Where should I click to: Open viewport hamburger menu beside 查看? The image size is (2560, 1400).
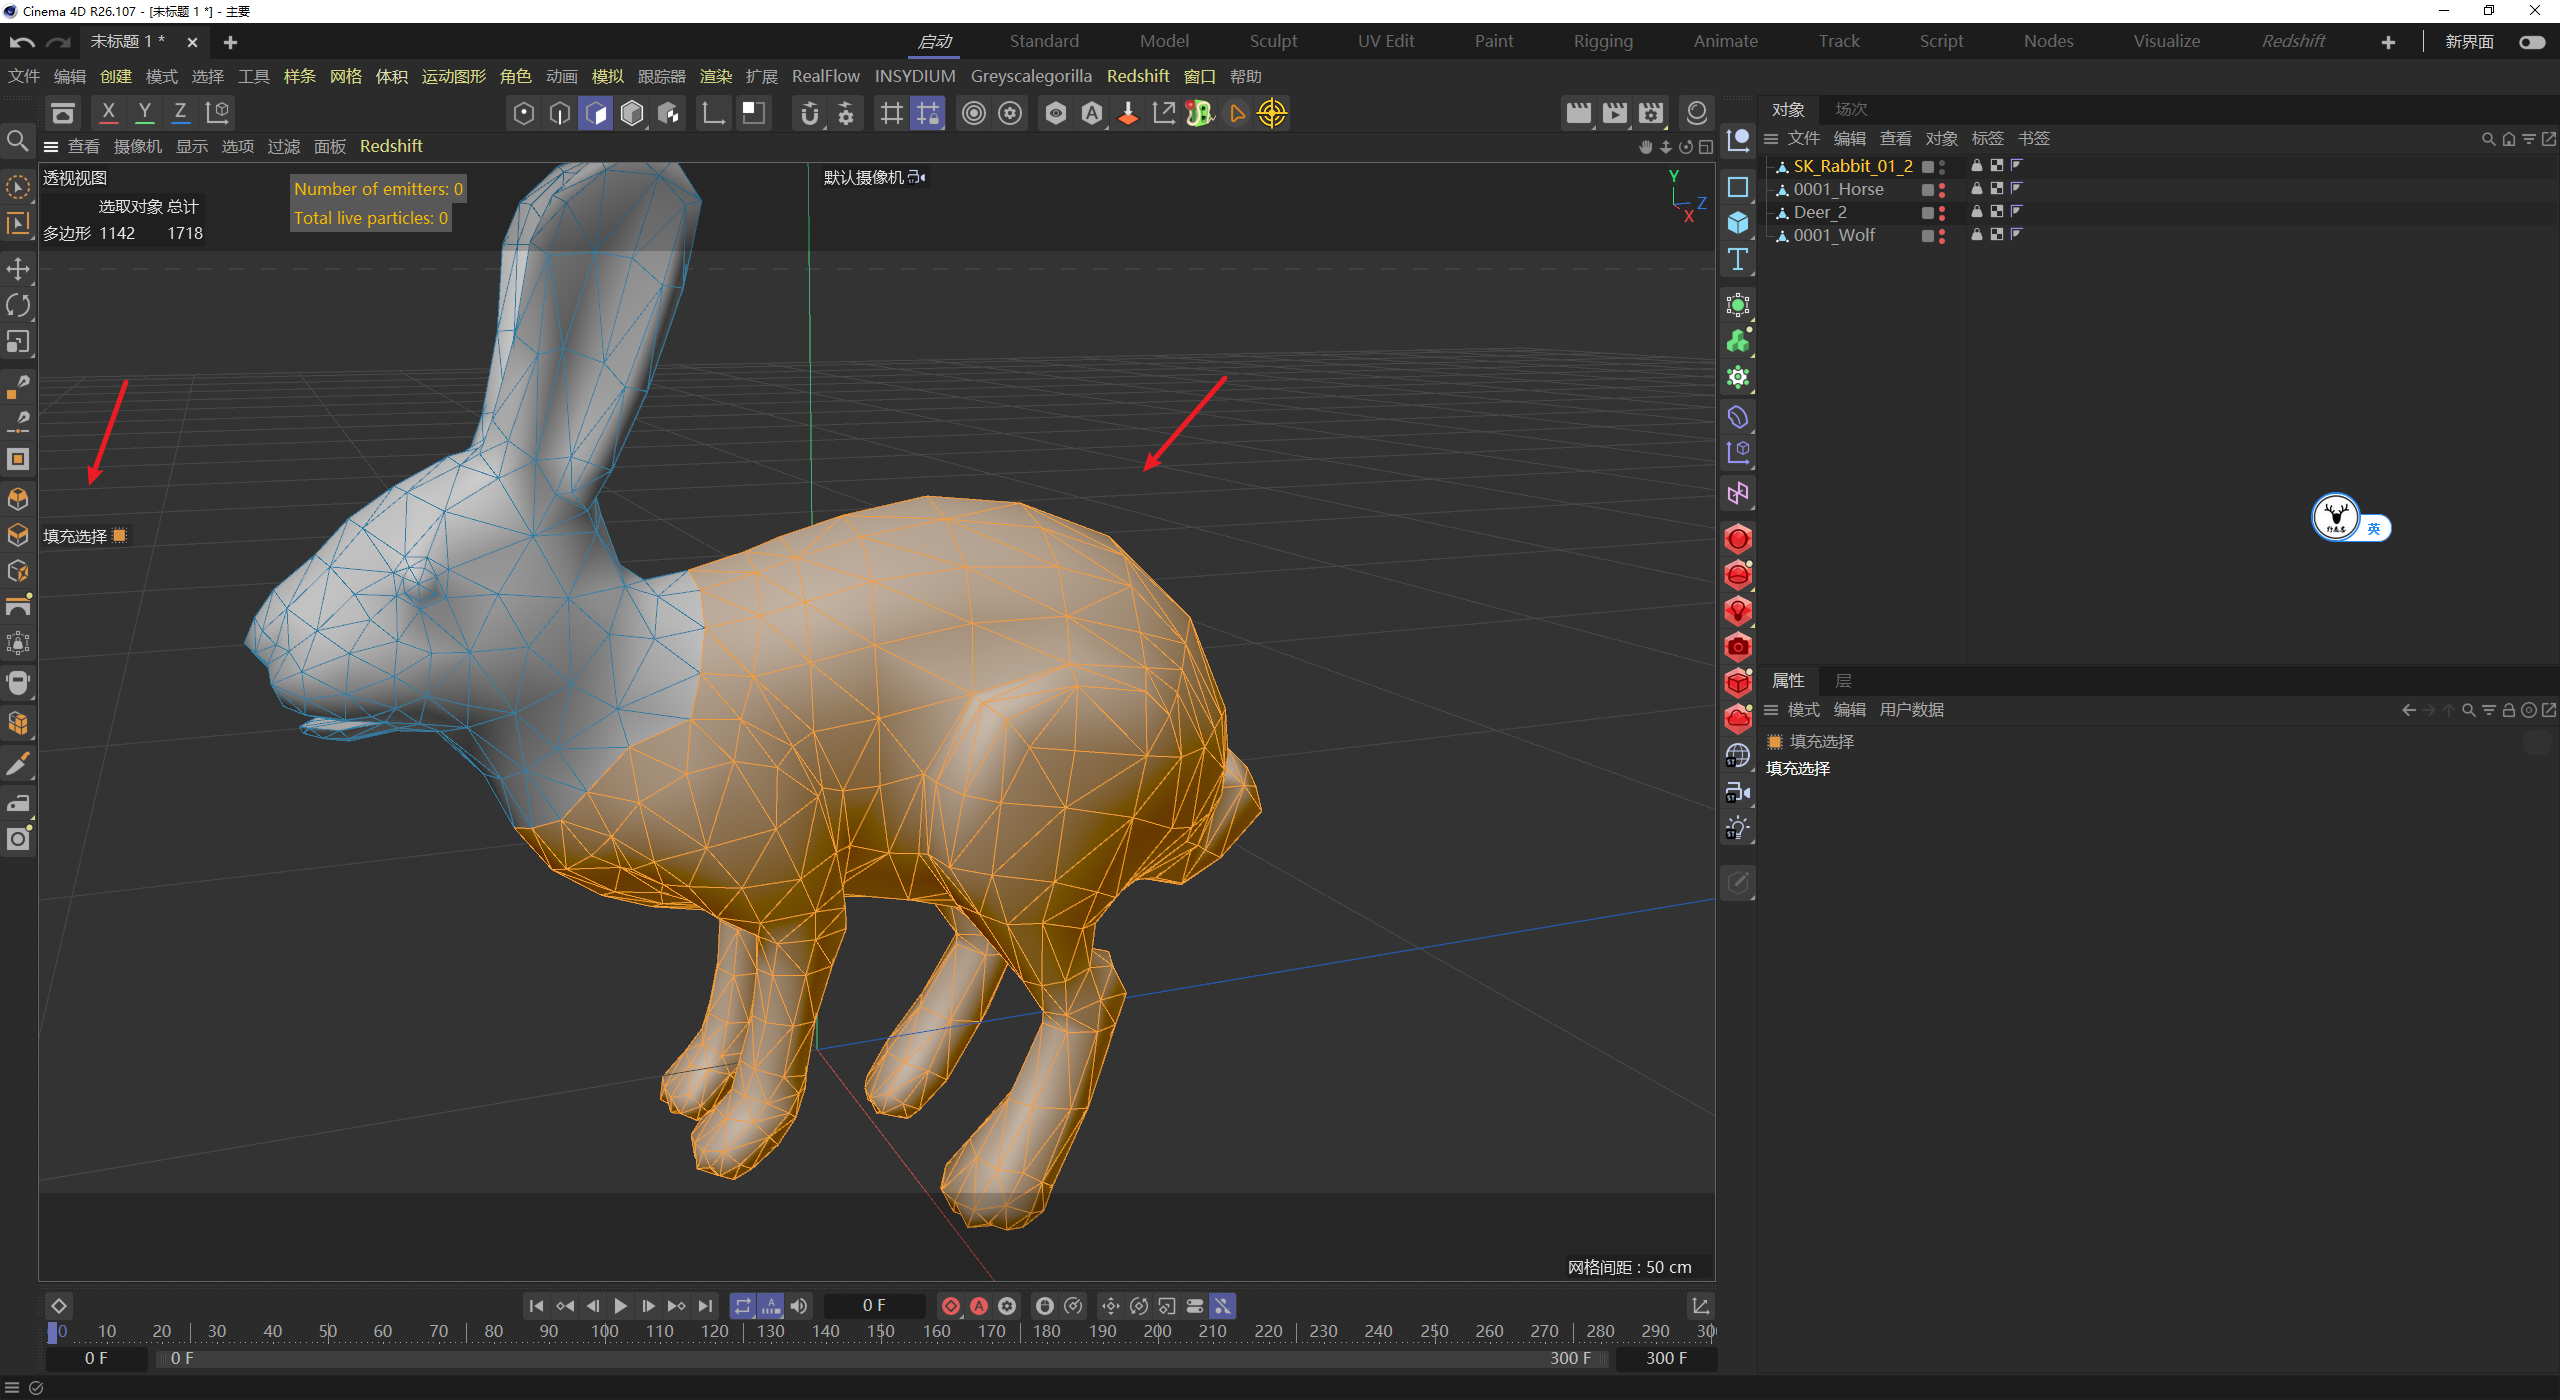click(x=51, y=147)
